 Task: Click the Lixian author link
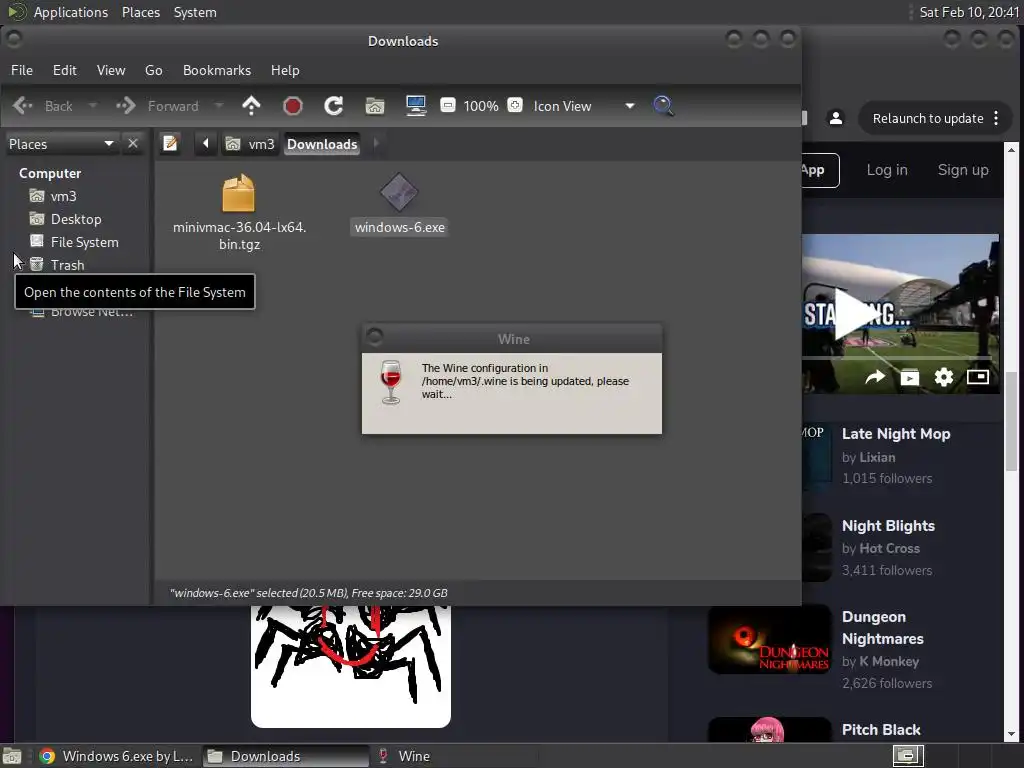877,457
